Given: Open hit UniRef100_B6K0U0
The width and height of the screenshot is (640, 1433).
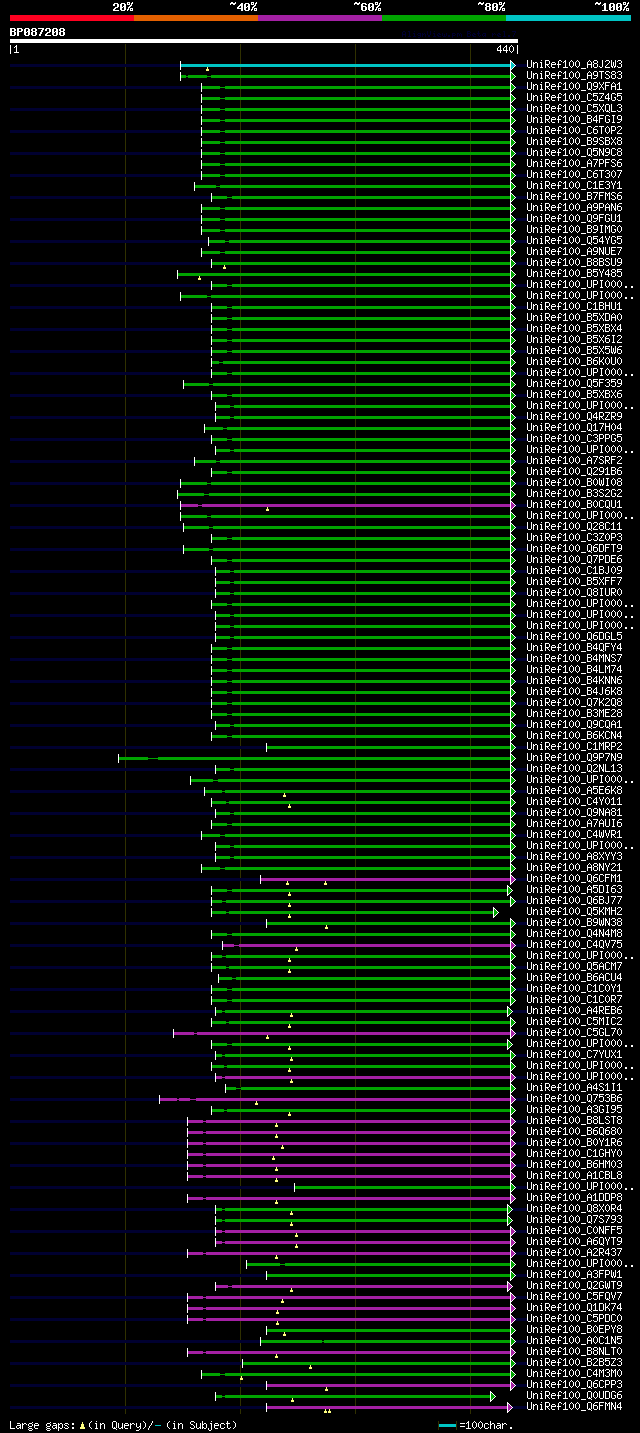Looking at the screenshot, I should tap(574, 362).
